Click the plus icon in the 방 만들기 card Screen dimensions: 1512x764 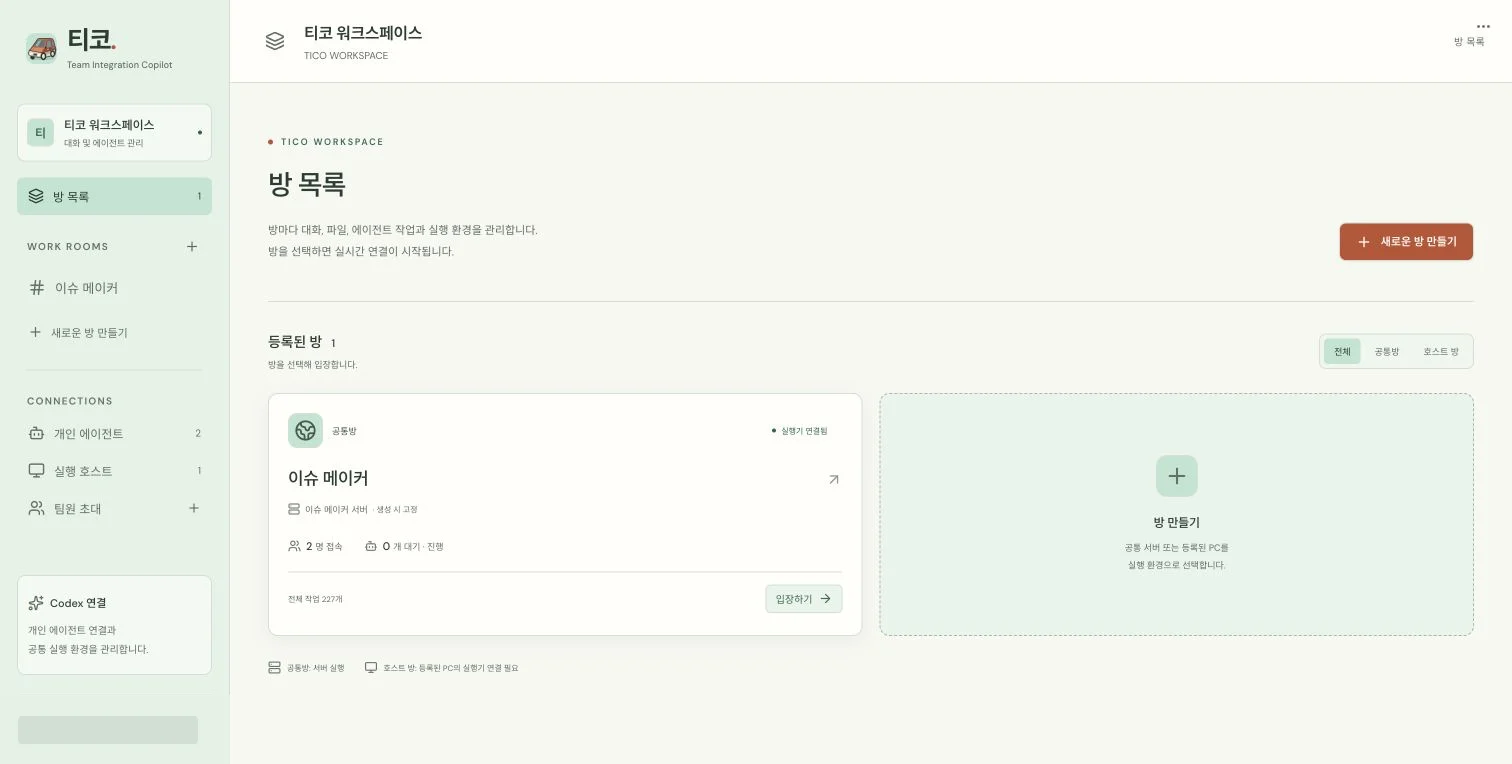[1176, 476]
